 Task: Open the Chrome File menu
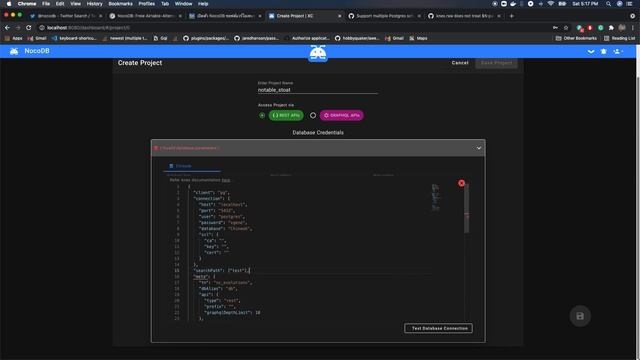46,4
